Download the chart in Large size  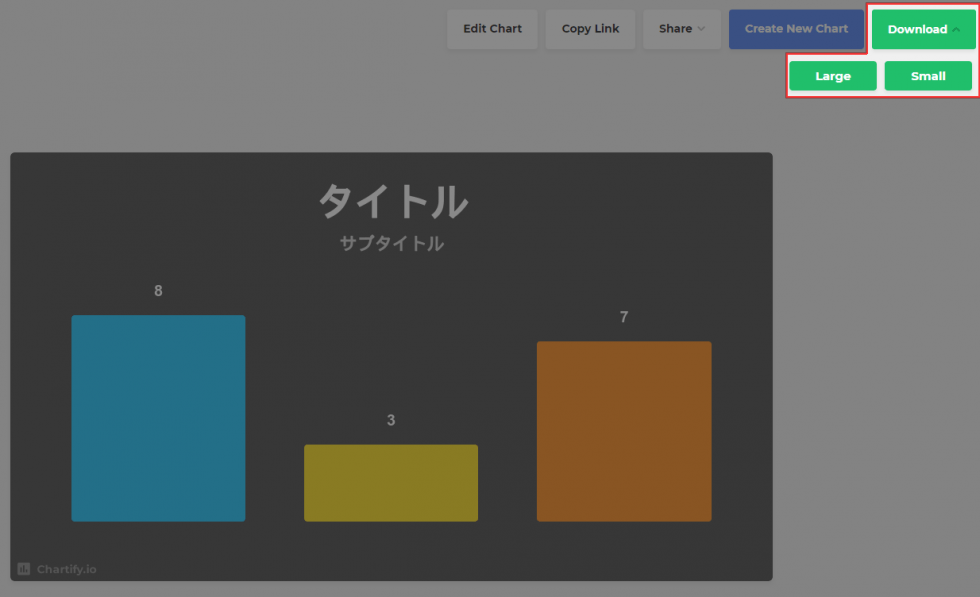(832, 75)
